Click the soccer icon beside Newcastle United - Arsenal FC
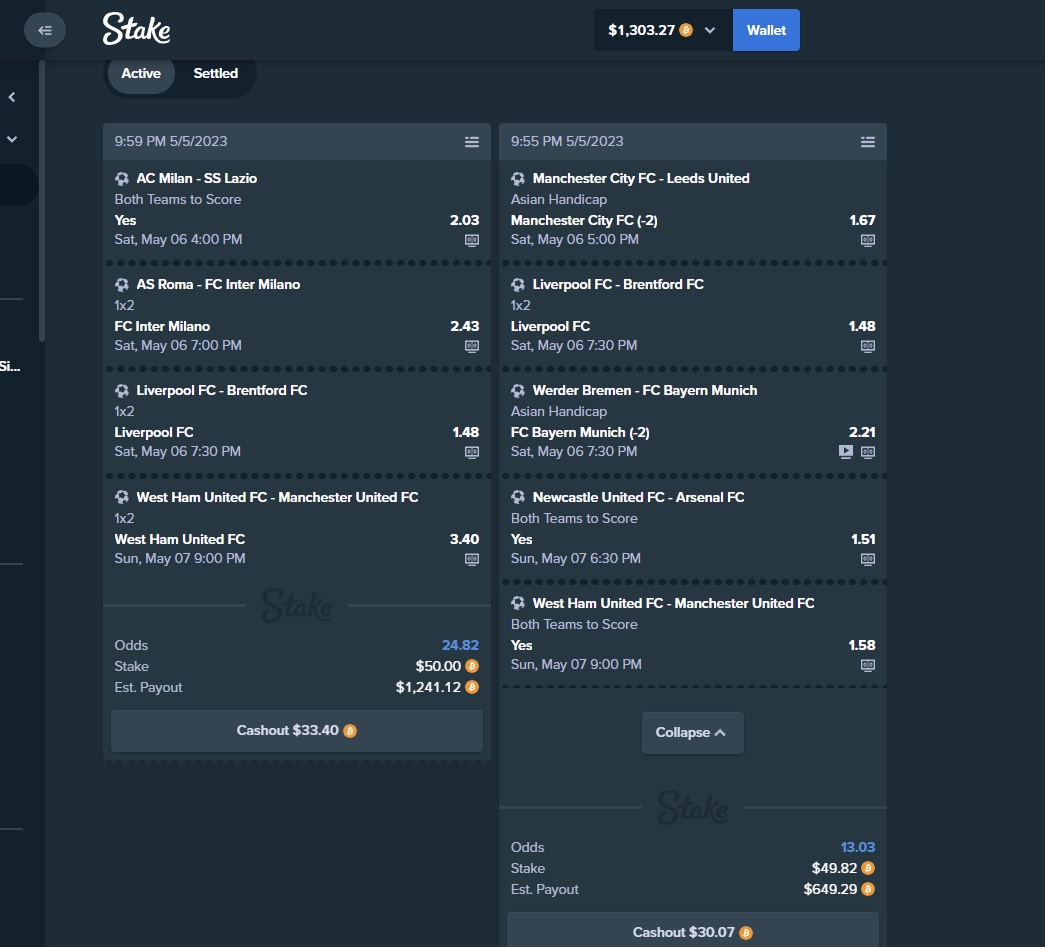The width and height of the screenshot is (1045, 947). click(518, 497)
